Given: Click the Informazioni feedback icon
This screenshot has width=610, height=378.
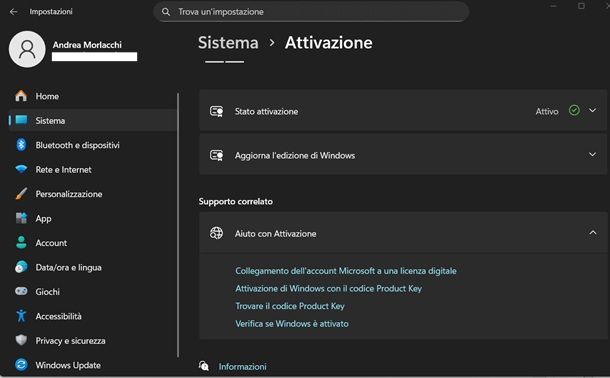Looking at the screenshot, I should tap(204, 366).
